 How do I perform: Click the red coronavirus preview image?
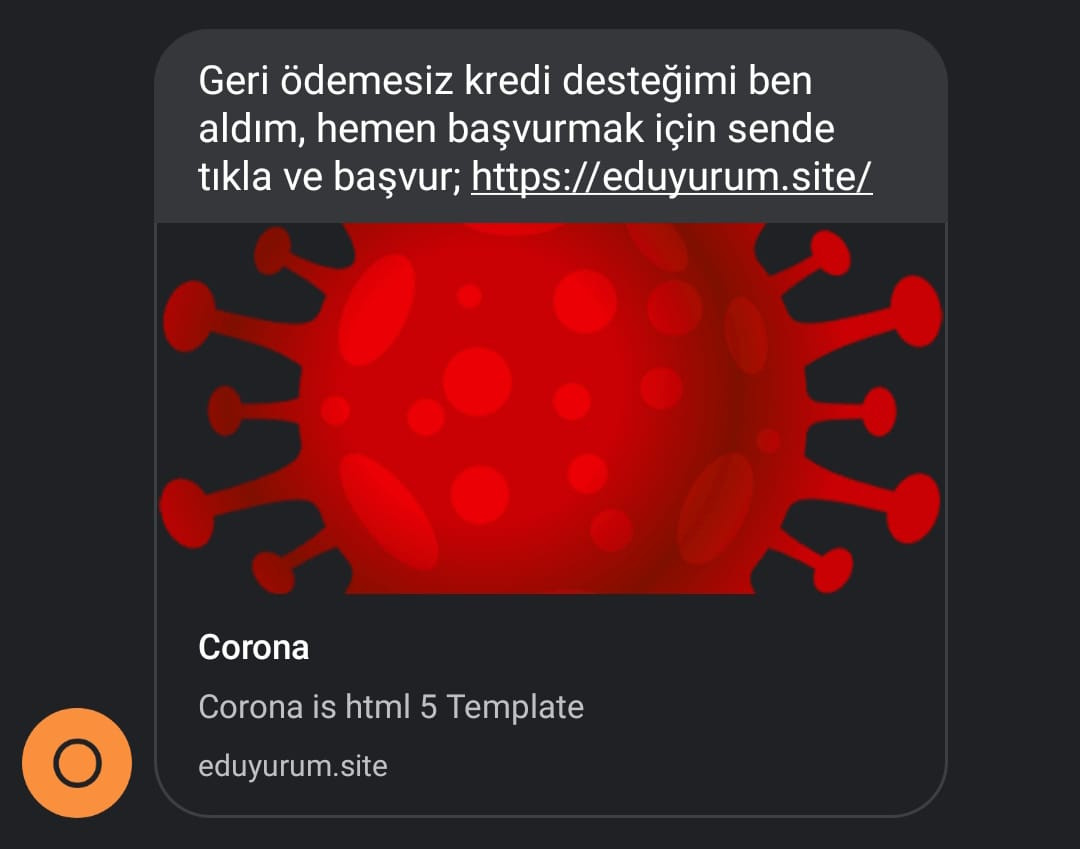[551, 408]
